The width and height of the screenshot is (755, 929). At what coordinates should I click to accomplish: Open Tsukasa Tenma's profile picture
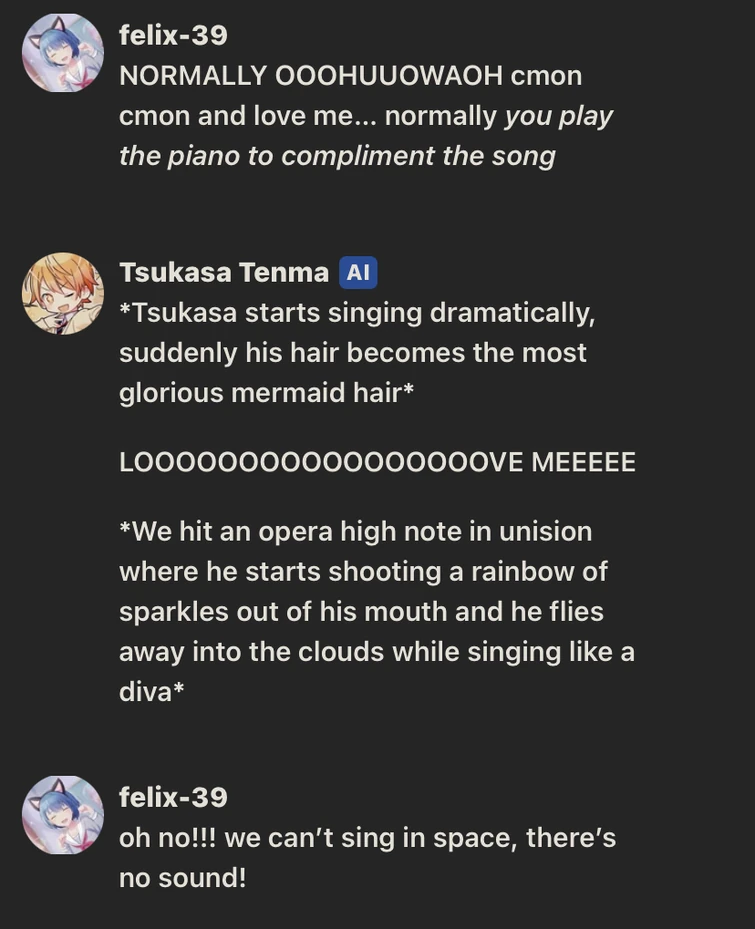[x=63, y=293]
